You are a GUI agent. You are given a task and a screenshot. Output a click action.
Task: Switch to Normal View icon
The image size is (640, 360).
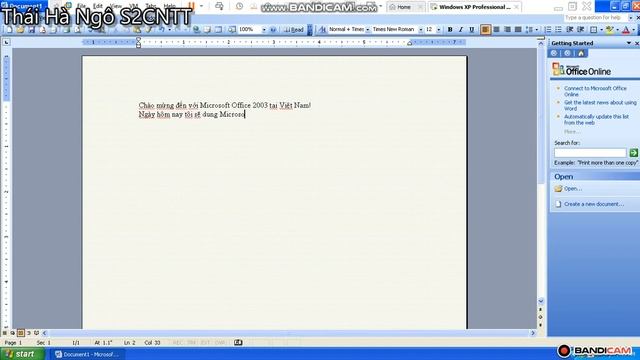pos(5,333)
